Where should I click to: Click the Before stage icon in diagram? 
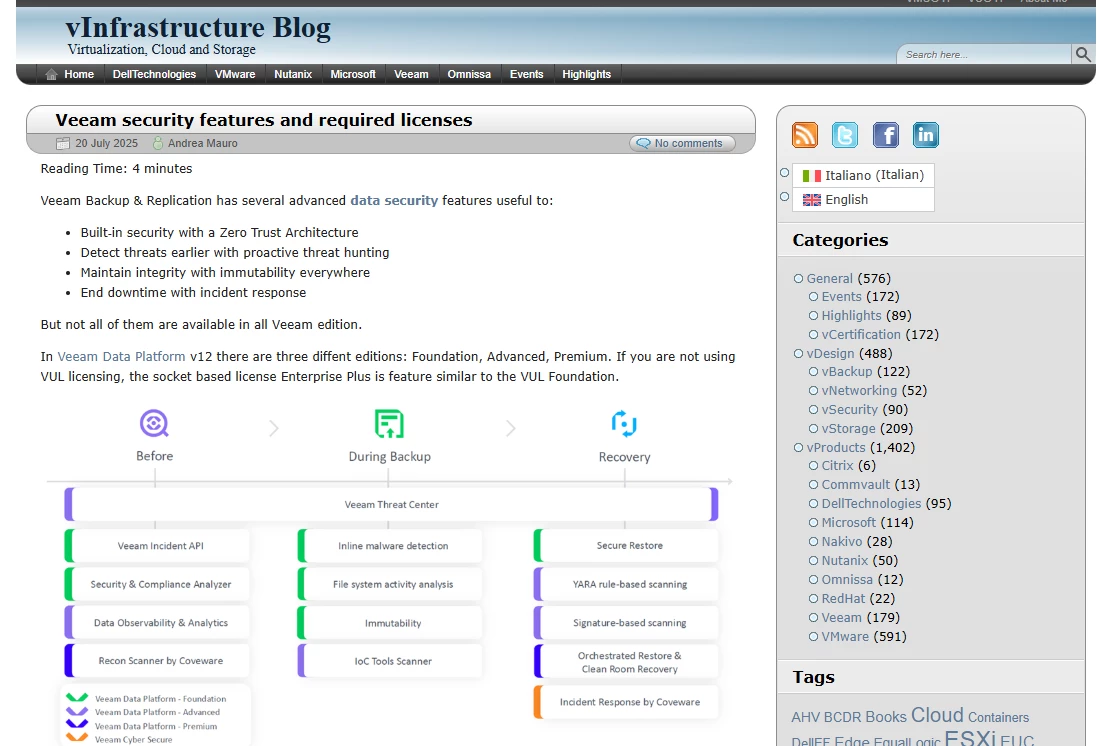tap(154, 424)
